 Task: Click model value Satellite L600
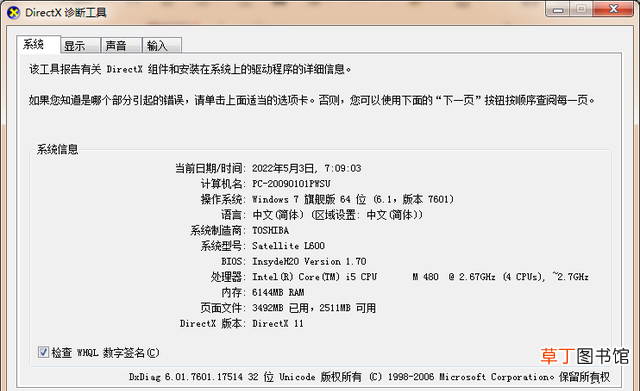pos(288,246)
